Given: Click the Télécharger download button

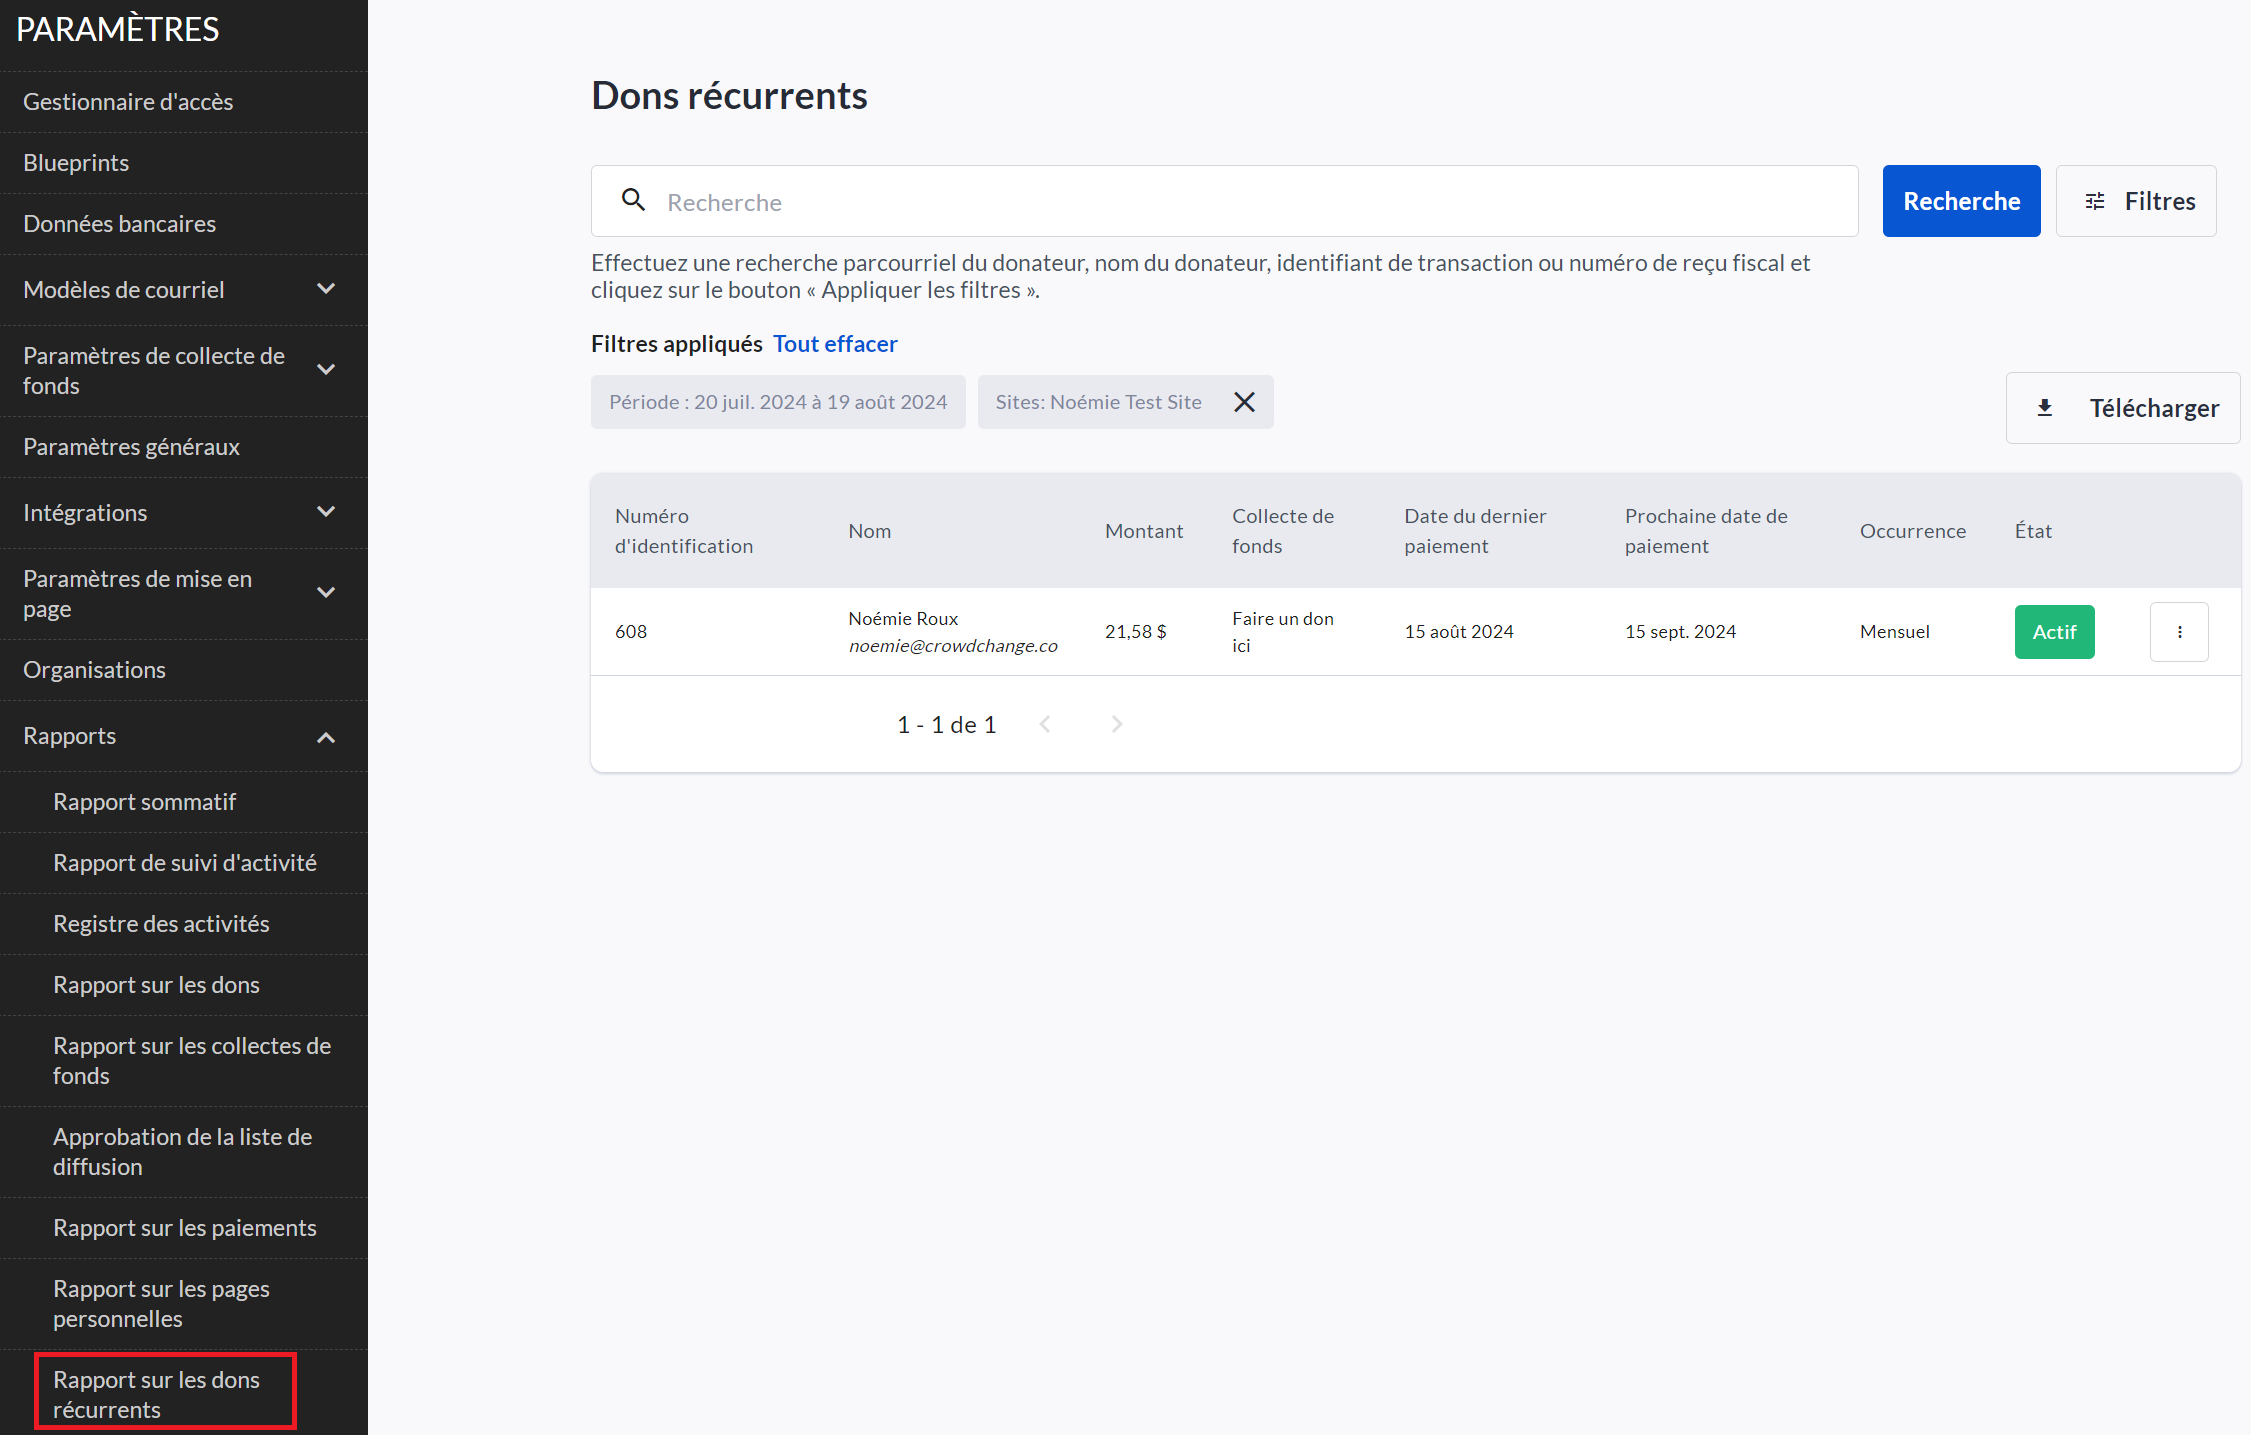Looking at the screenshot, I should (2122, 408).
